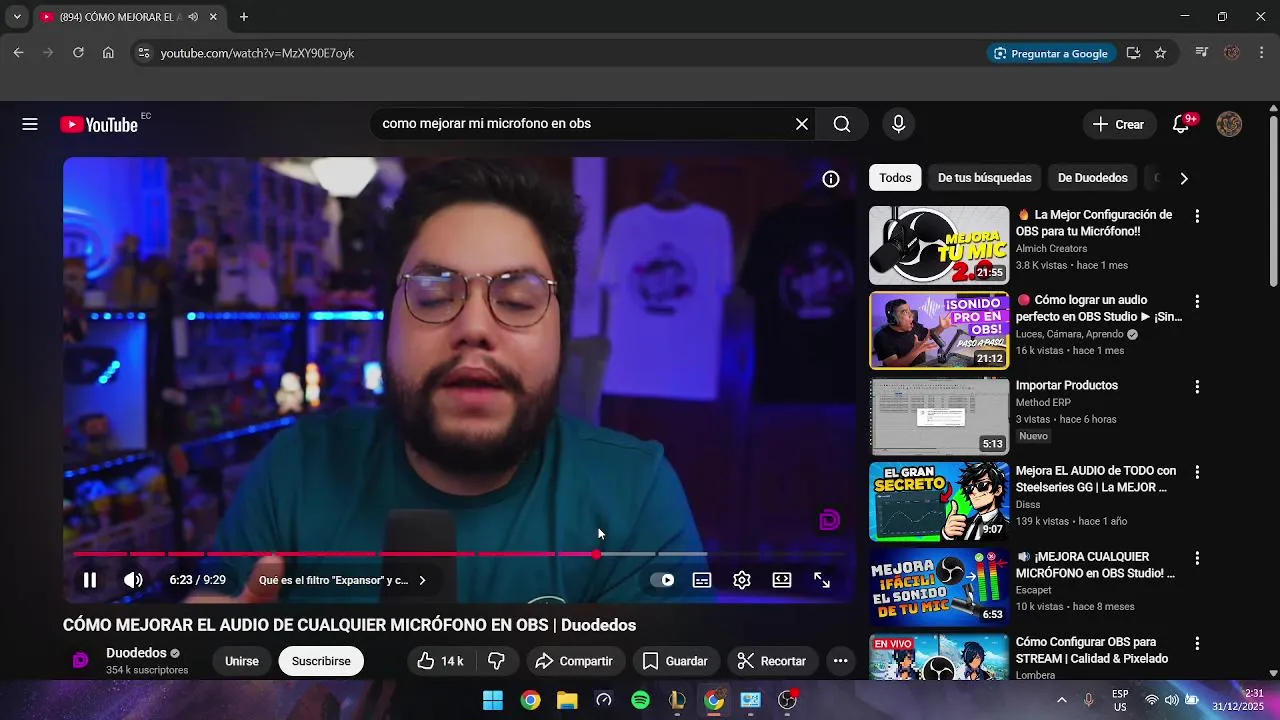Open a new browser tab

click(x=243, y=17)
